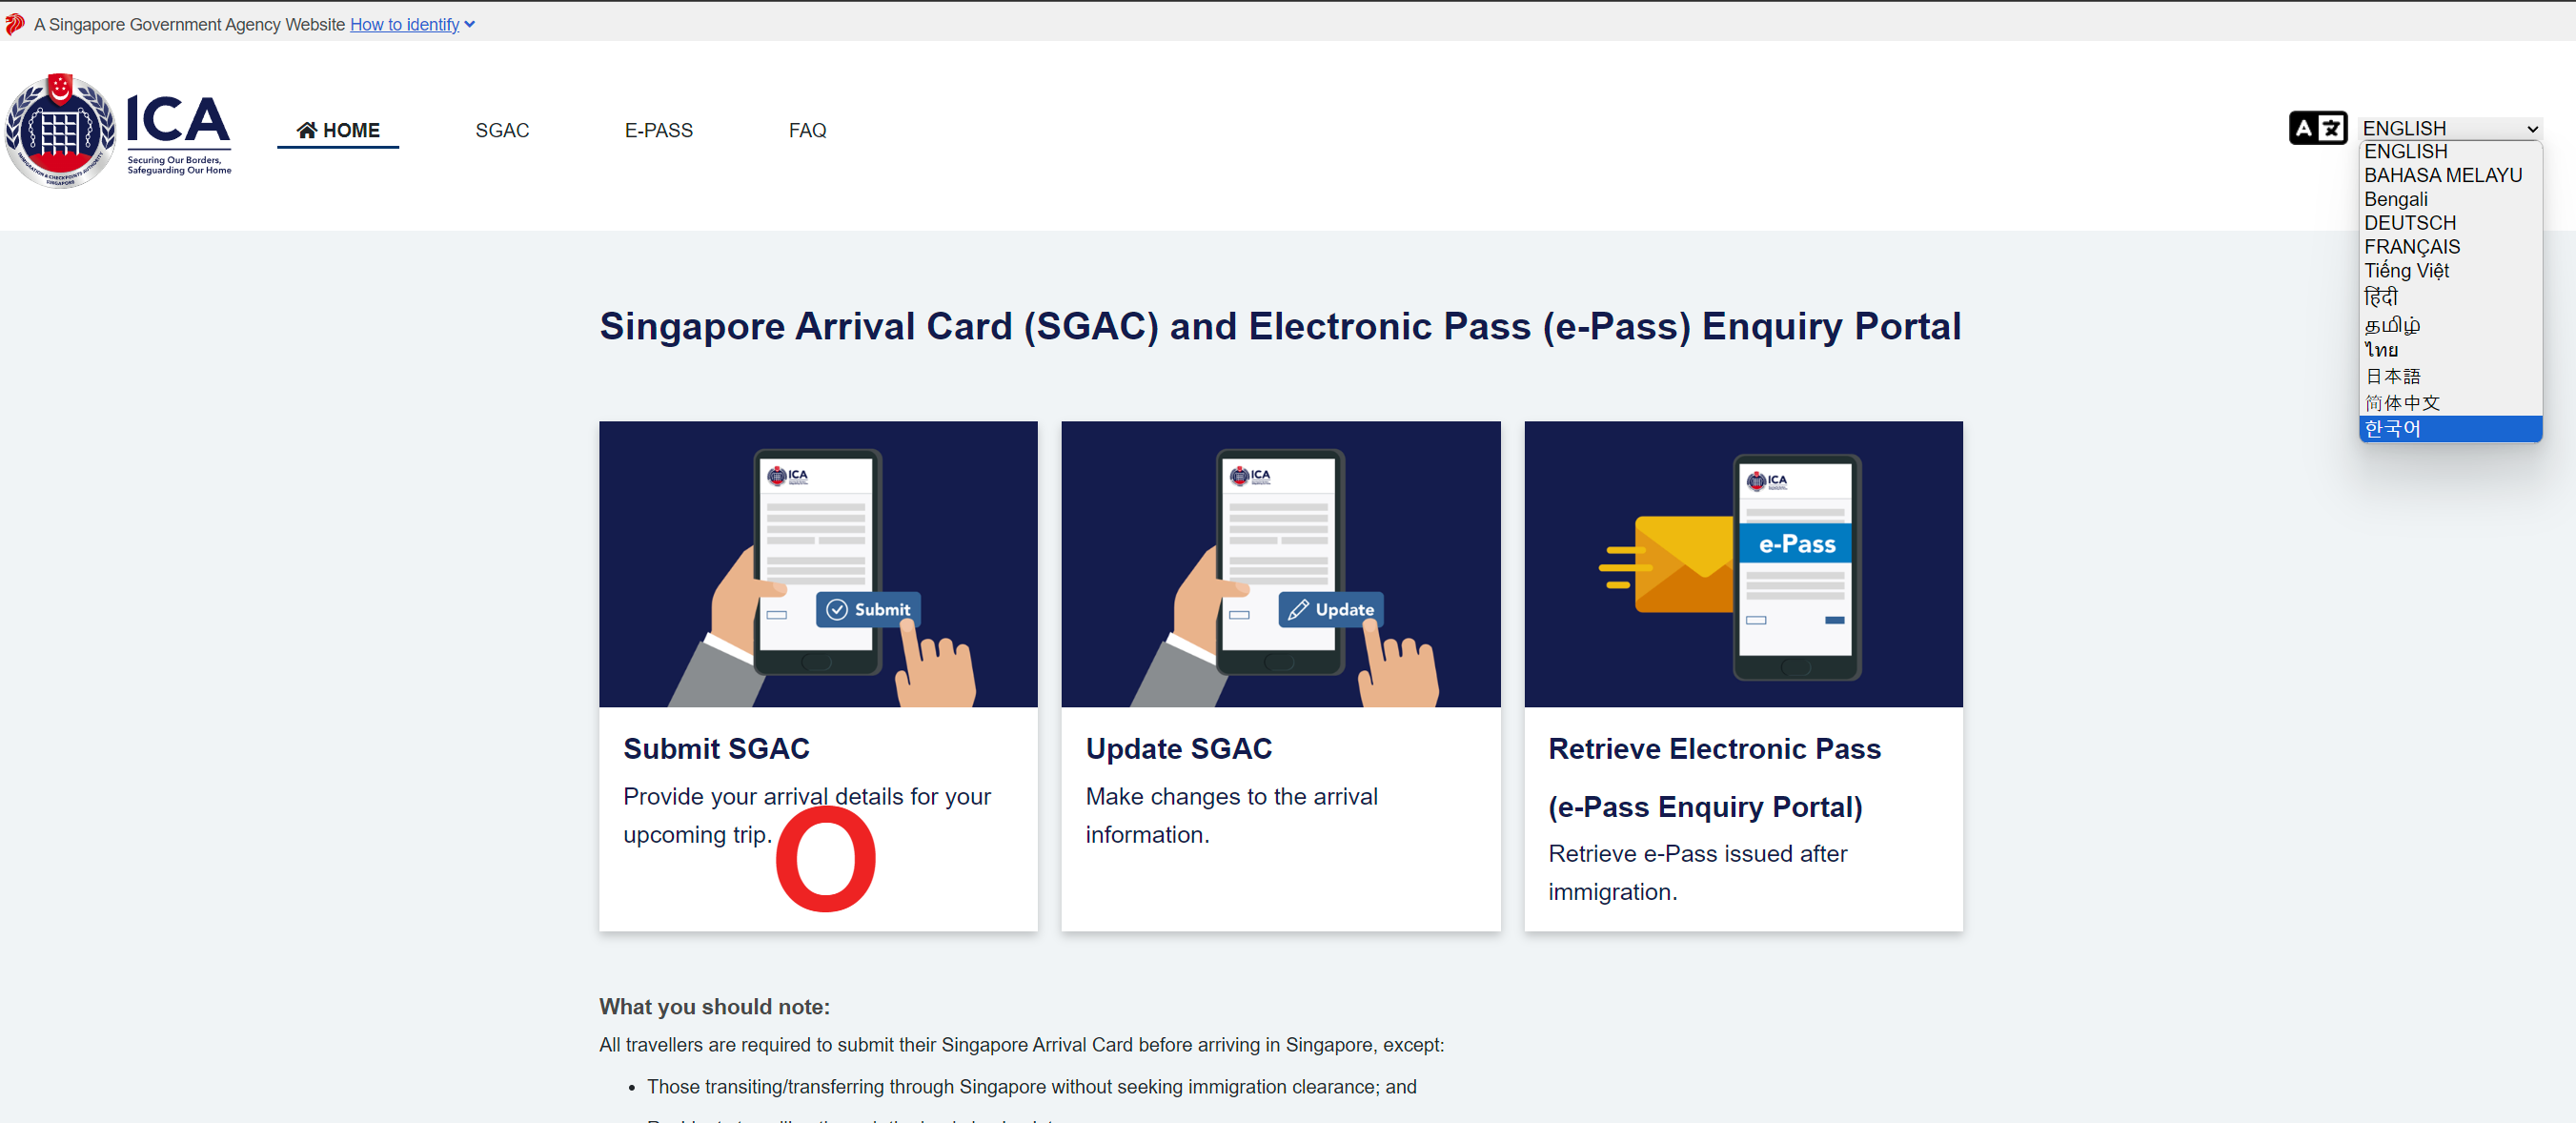2576x1123 pixels.
Task: Click the e-Pass banner on the phone graphic
Action: (x=1796, y=544)
